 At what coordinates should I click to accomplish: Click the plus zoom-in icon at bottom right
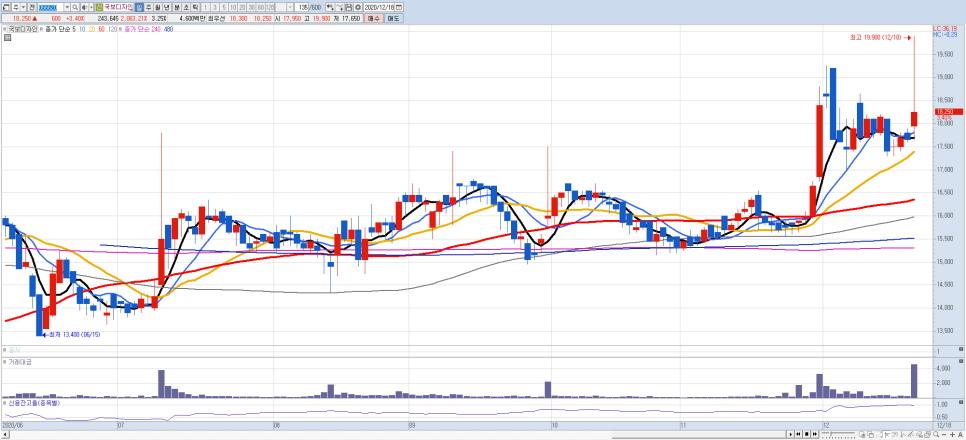(x=952, y=434)
